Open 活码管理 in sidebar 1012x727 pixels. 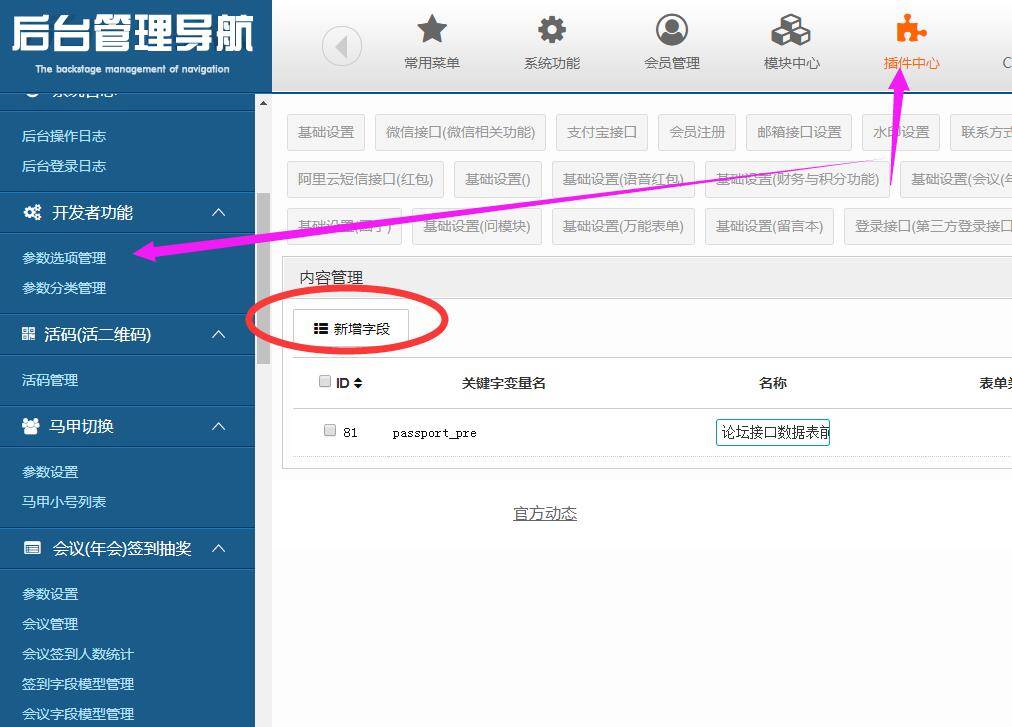[x=50, y=380]
